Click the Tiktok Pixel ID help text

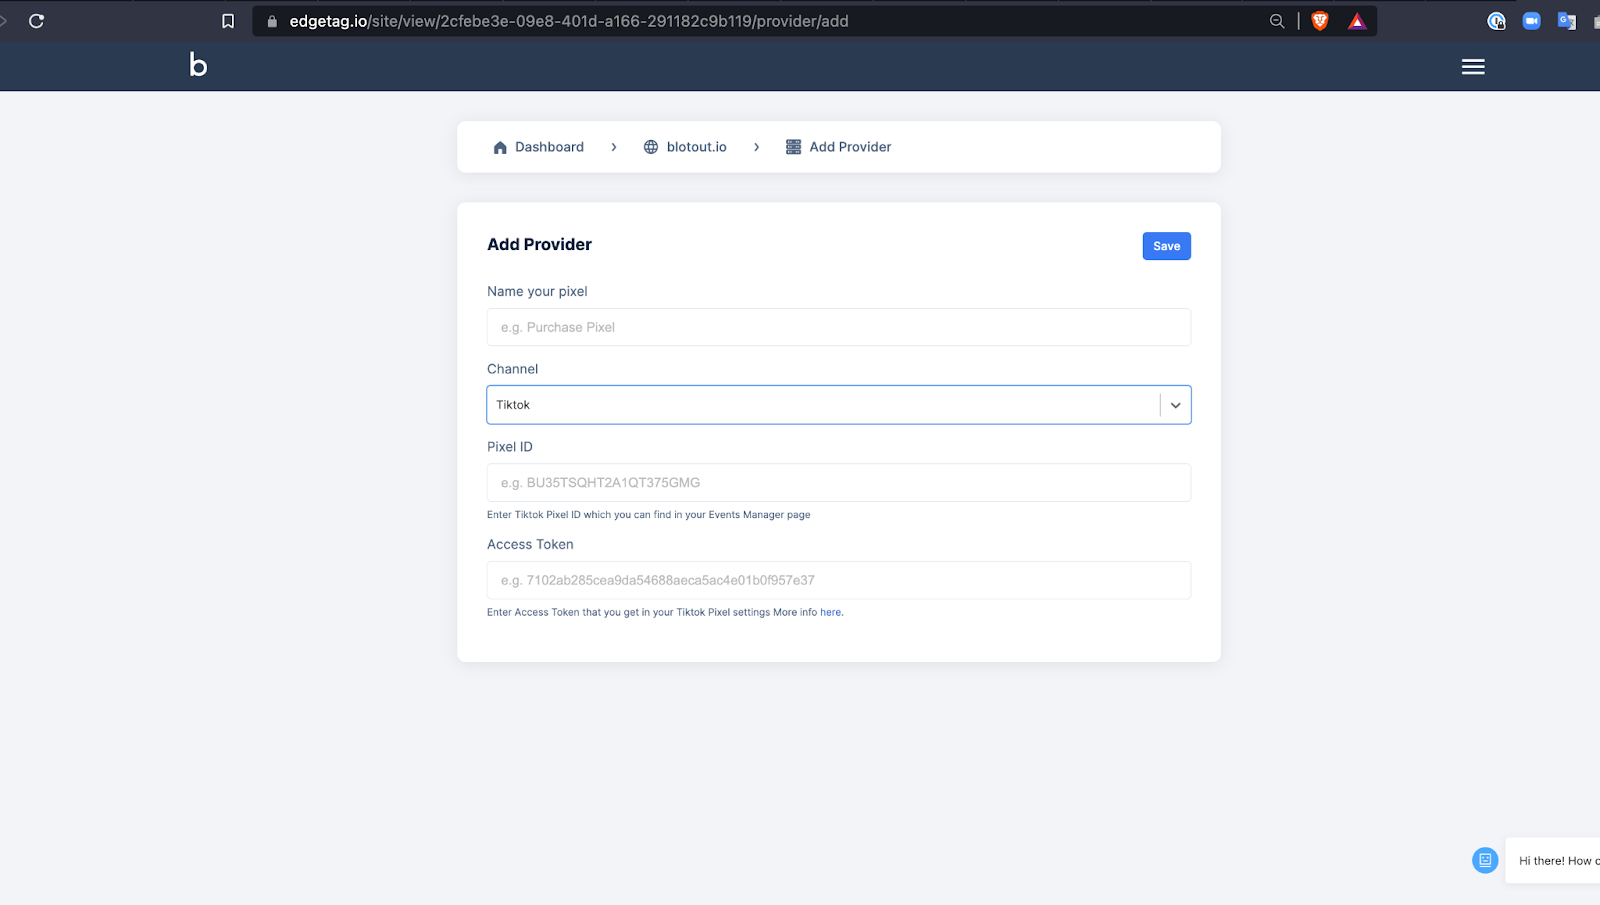coord(648,515)
